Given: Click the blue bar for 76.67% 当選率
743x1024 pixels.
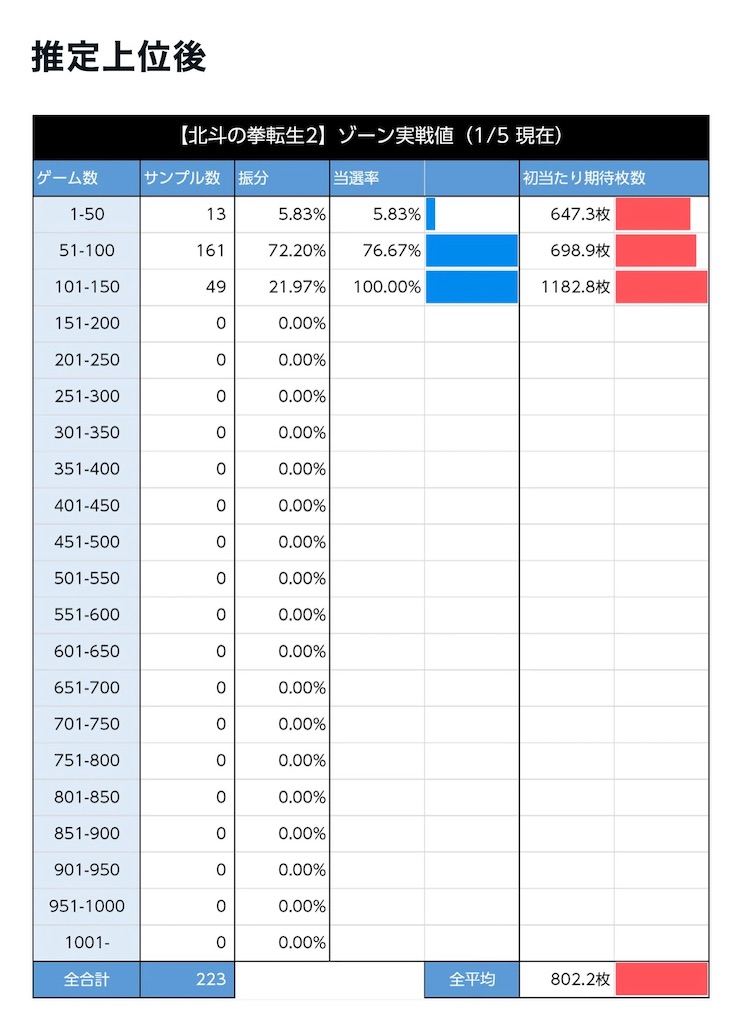Looking at the screenshot, I should pyautogui.click(x=471, y=251).
